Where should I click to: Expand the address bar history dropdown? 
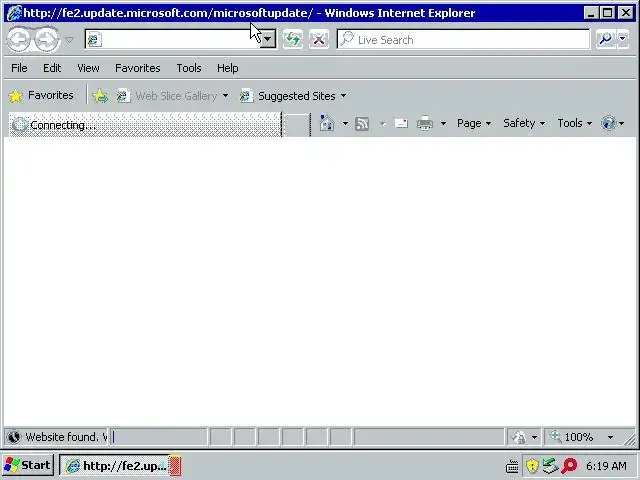(268, 40)
